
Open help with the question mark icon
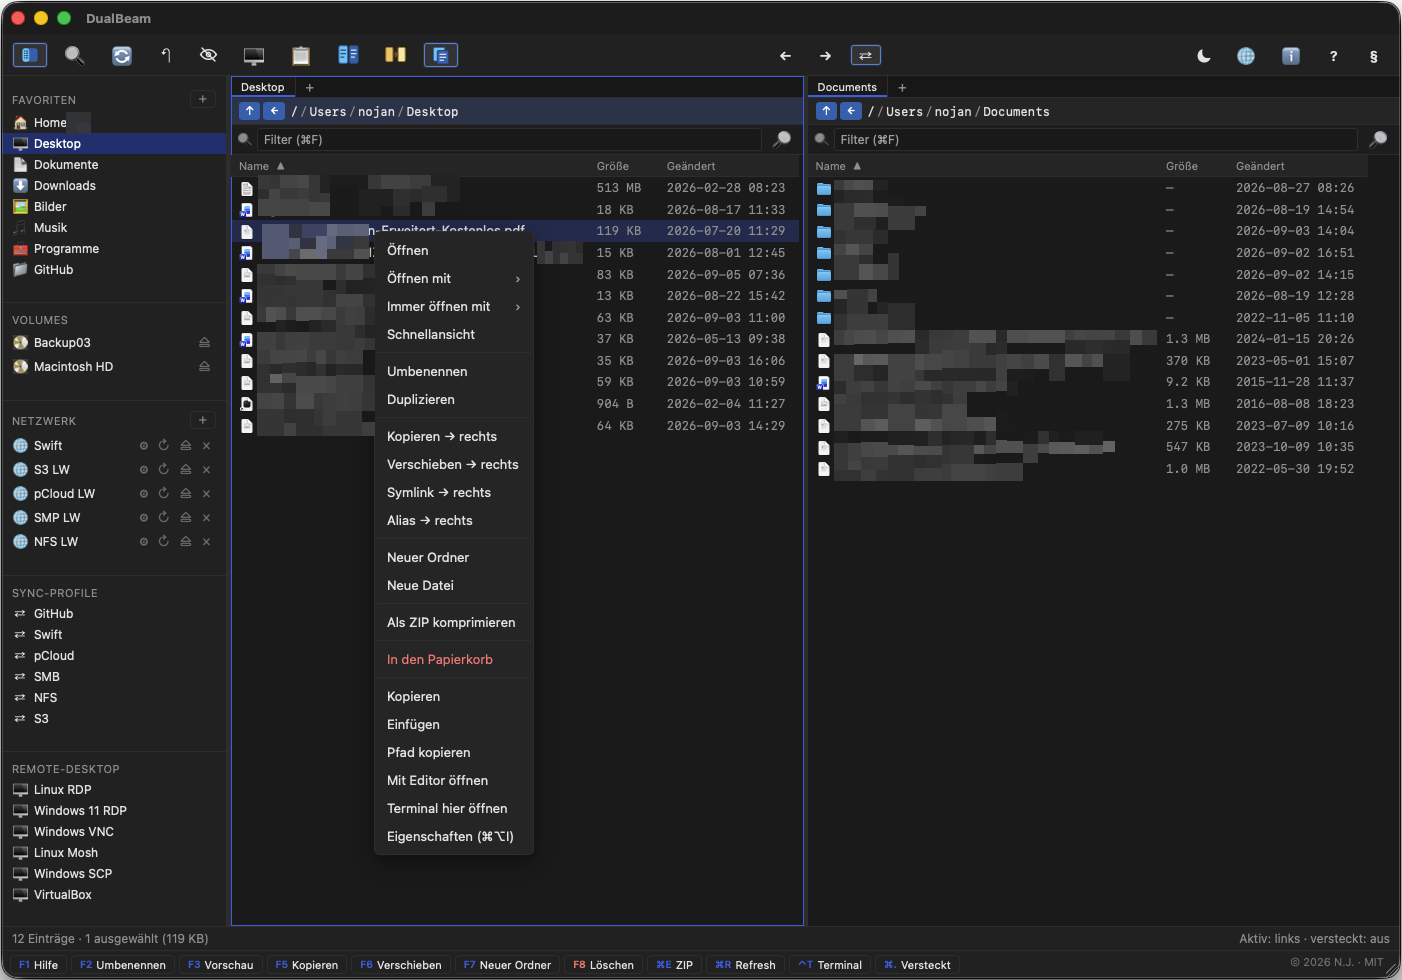(x=1333, y=56)
